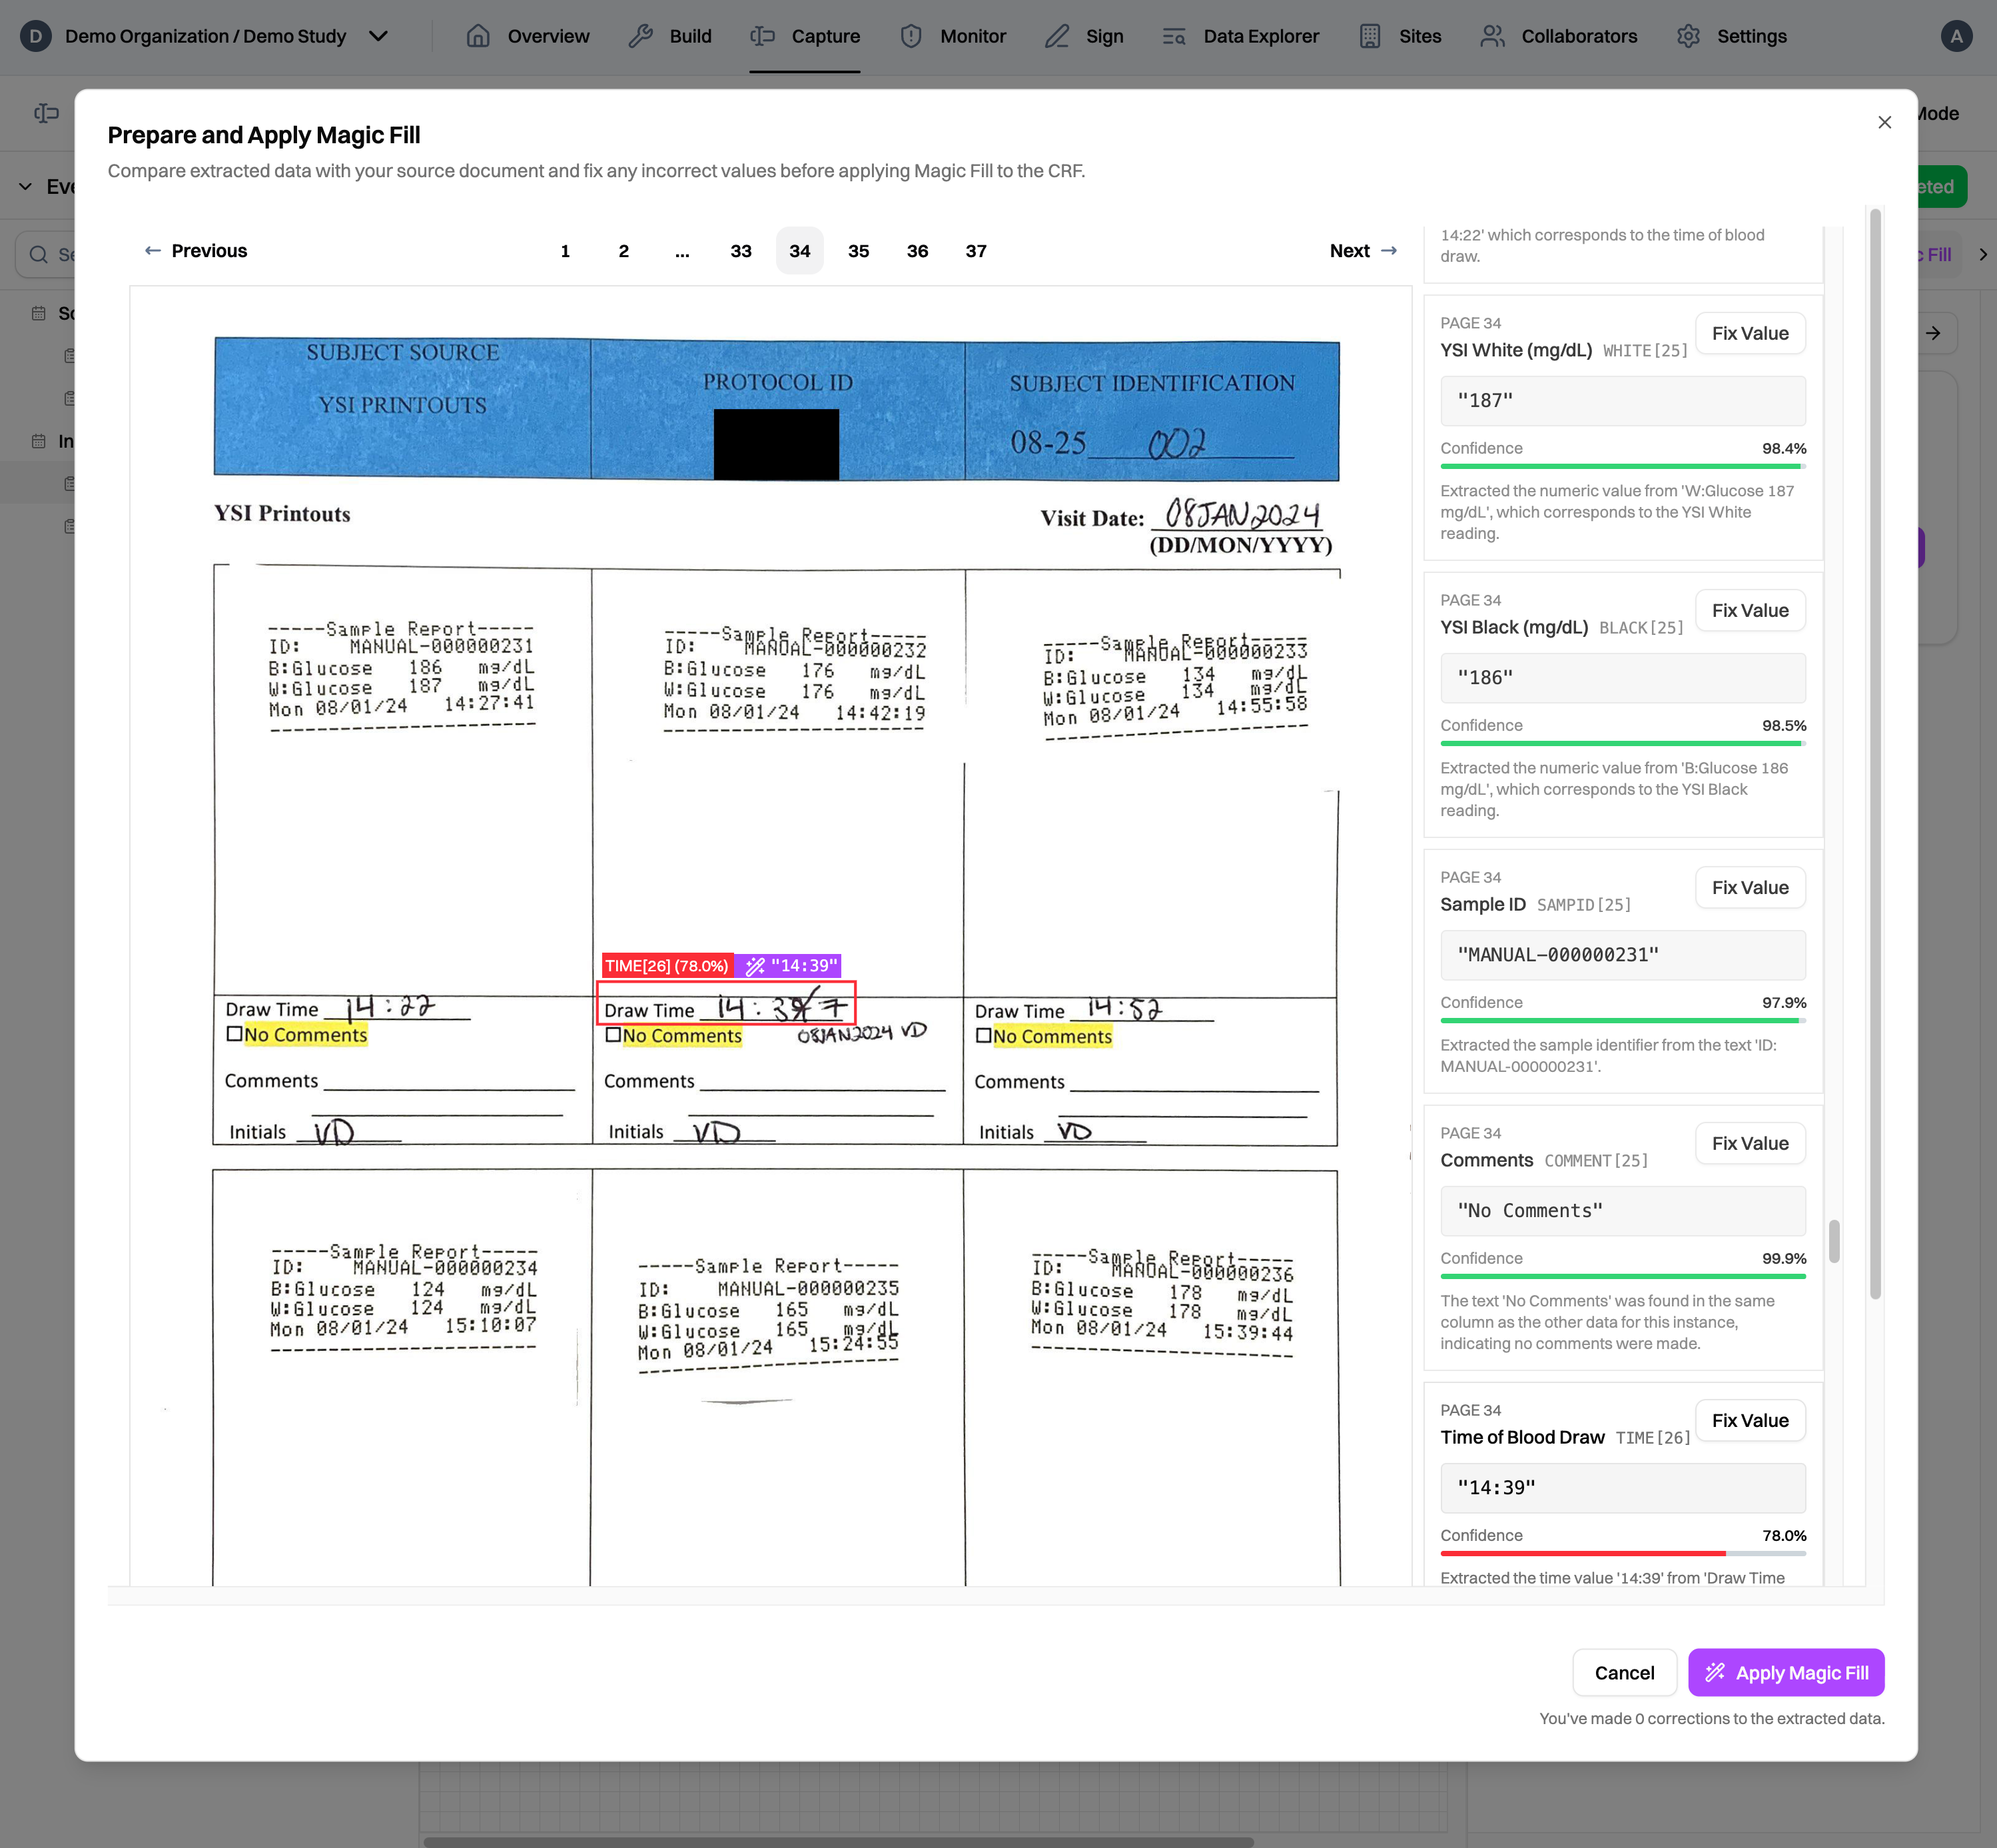
Task: Check No Comments box under Draw Time 14:37
Action: coord(613,1035)
